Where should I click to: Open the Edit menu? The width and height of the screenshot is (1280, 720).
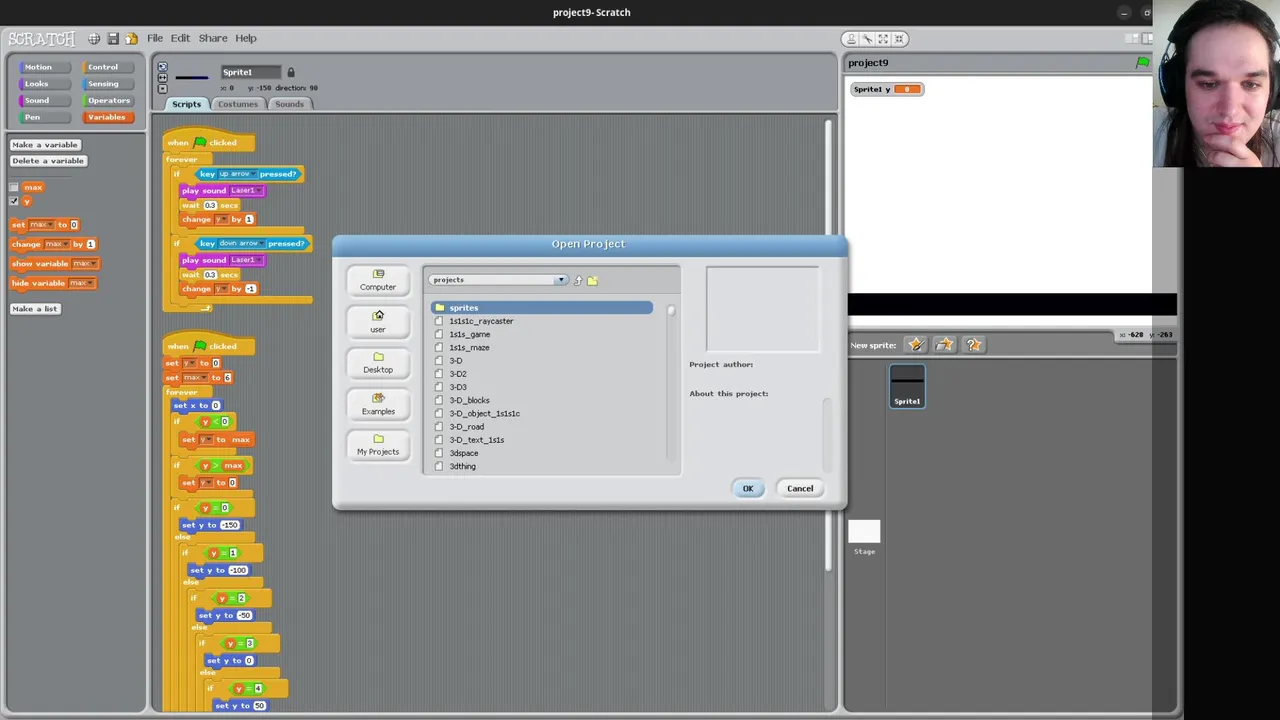click(180, 38)
